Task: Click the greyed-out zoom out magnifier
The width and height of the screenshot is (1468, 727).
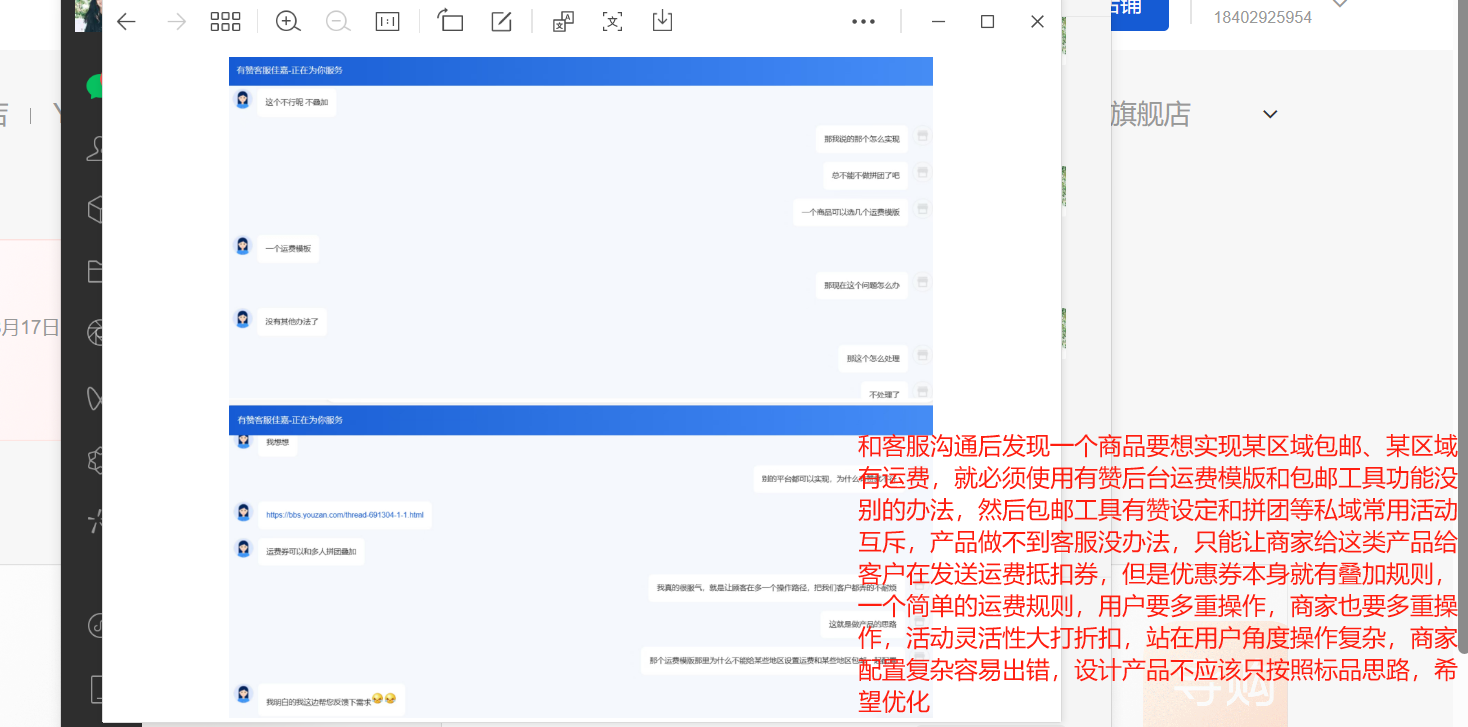Action: click(x=338, y=22)
